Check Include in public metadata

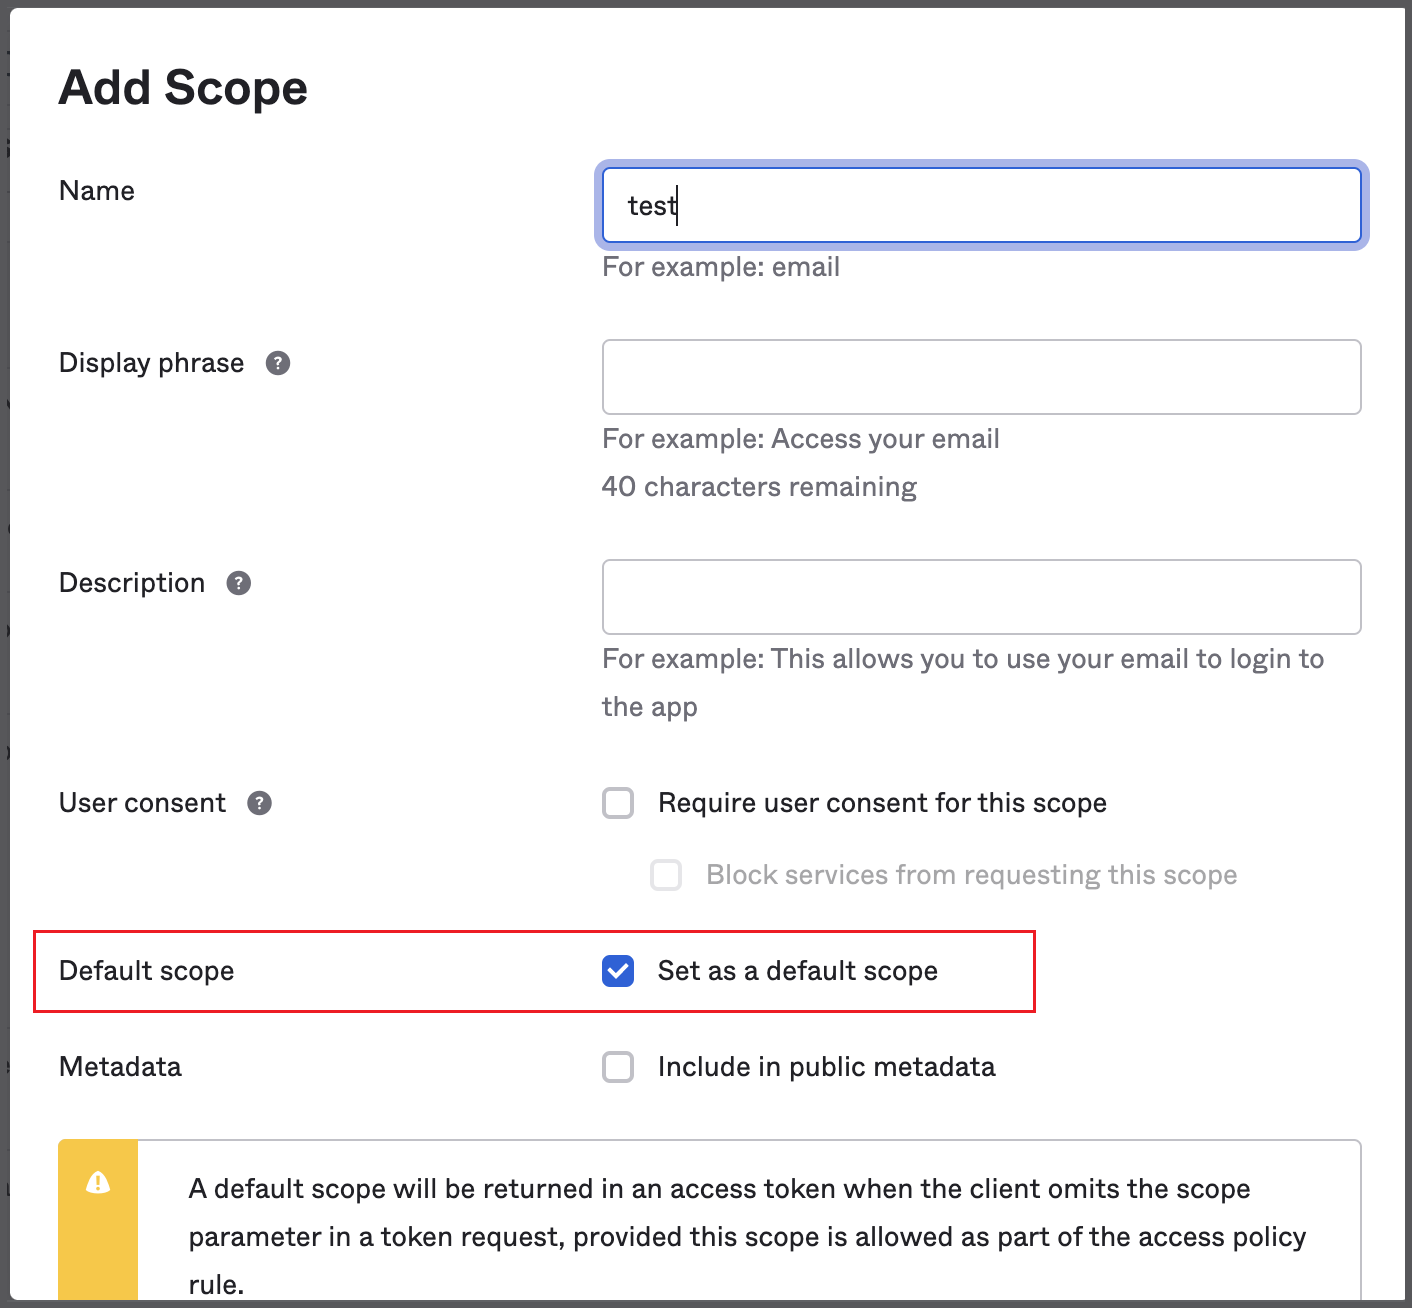[x=618, y=1067]
